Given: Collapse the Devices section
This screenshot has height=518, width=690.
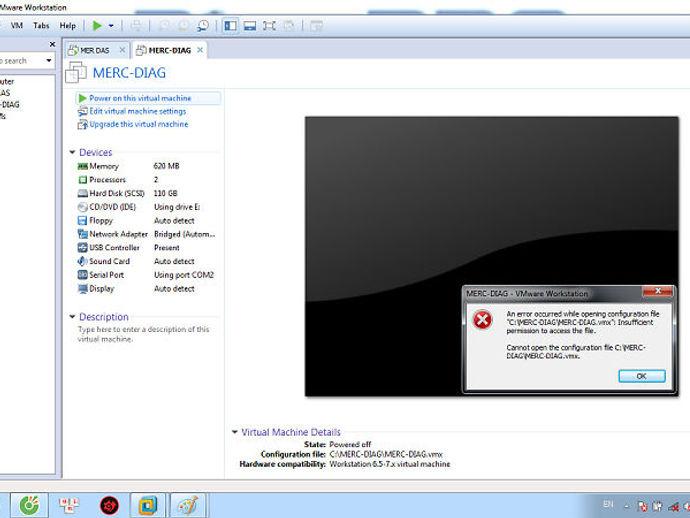Looking at the screenshot, I should [73, 152].
